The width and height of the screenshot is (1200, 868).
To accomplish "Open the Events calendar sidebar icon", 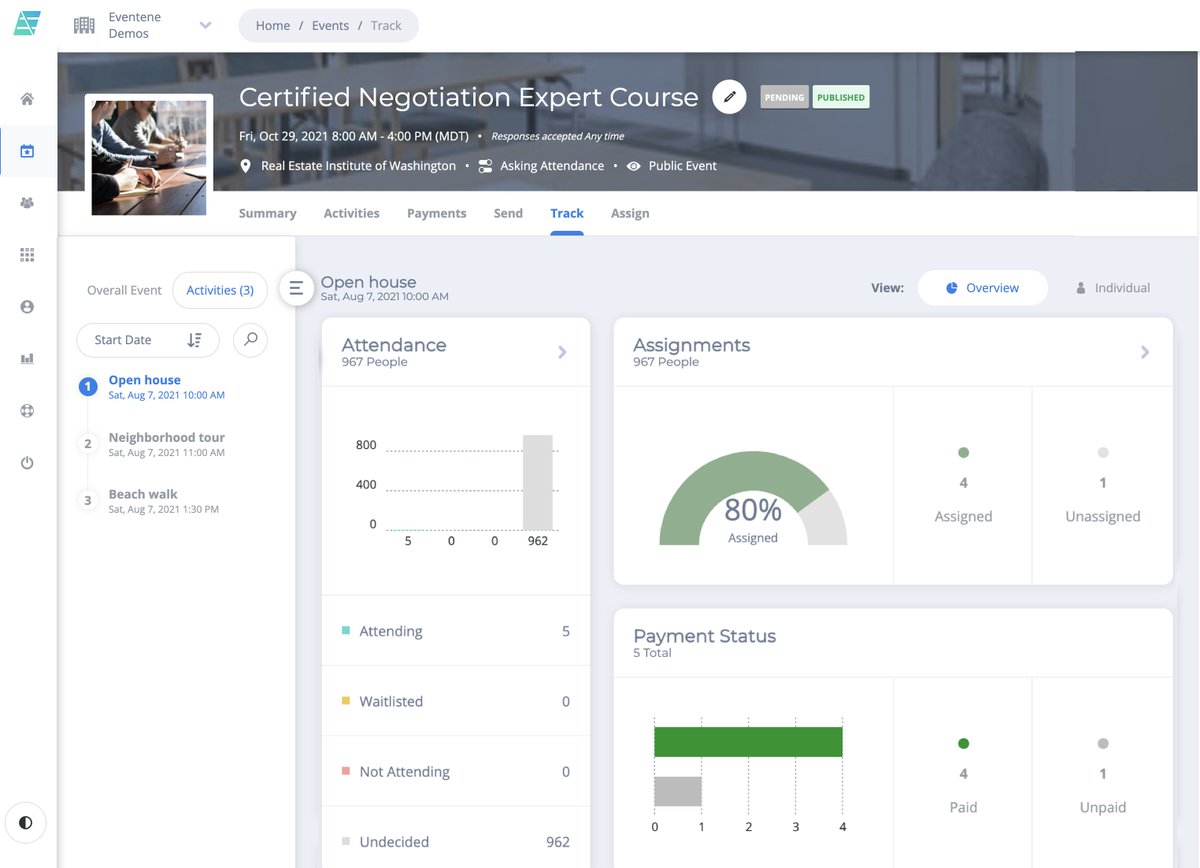I will click(x=27, y=151).
